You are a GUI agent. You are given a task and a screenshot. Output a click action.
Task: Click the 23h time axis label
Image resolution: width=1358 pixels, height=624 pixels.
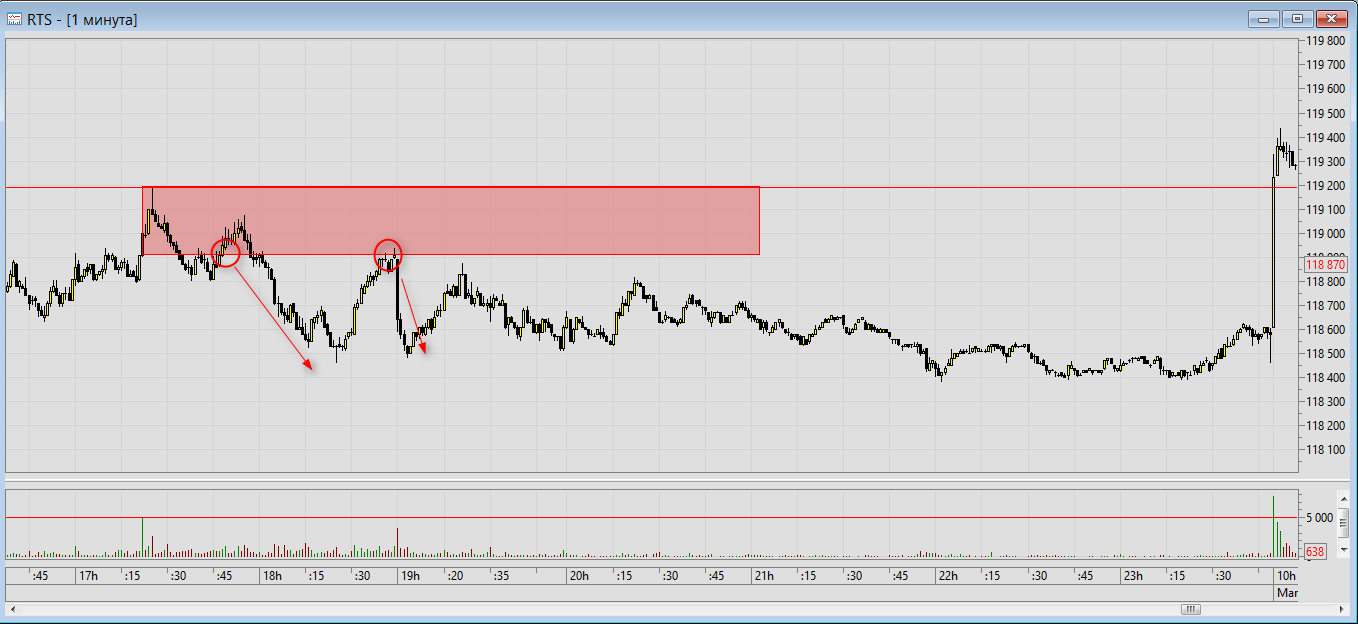click(x=1132, y=576)
